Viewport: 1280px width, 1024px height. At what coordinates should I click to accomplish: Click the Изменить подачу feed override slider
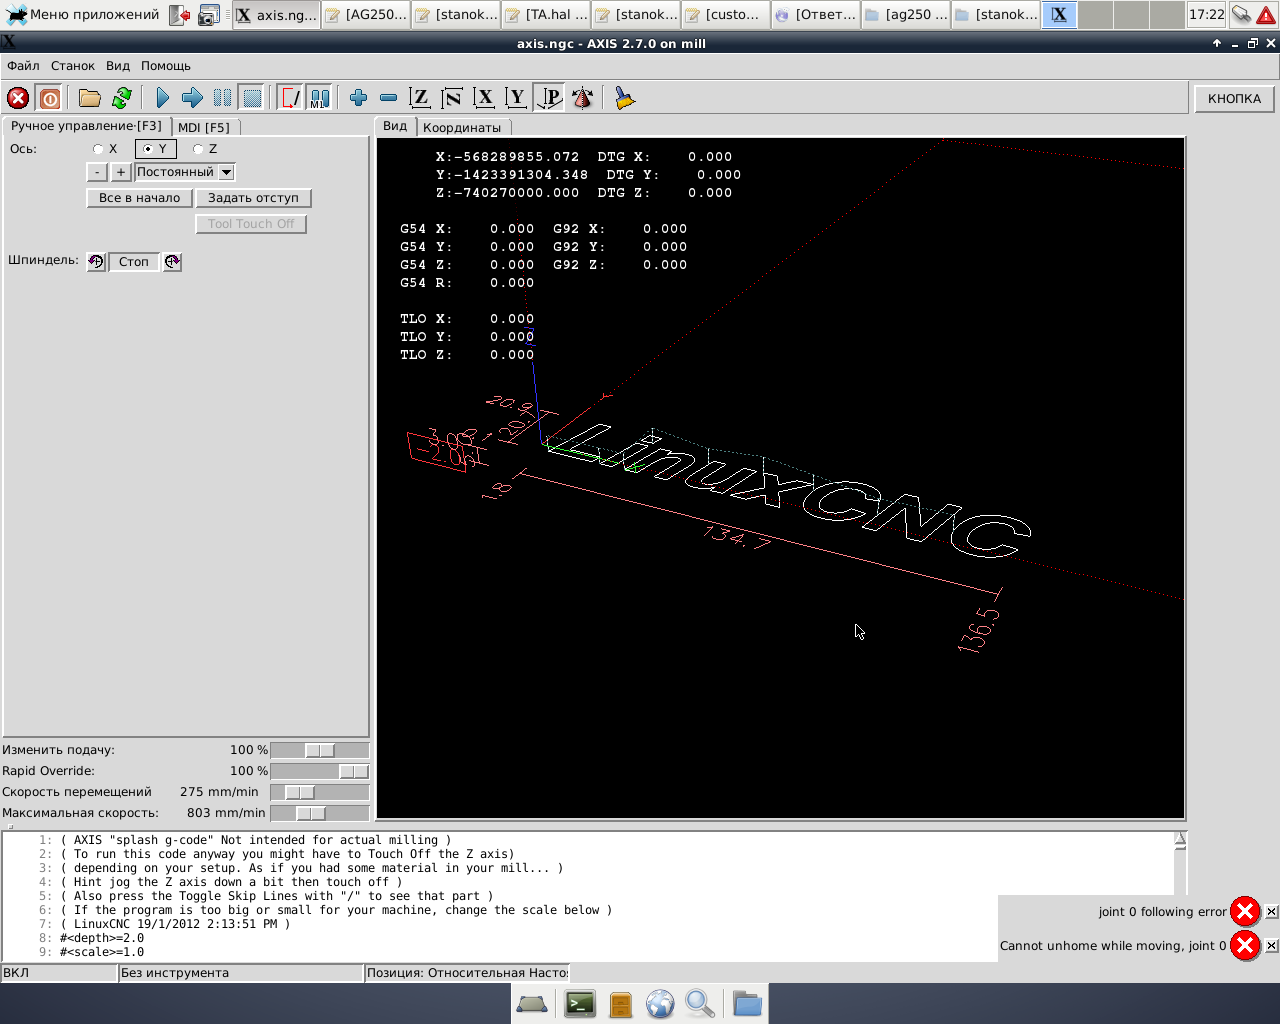(319, 750)
